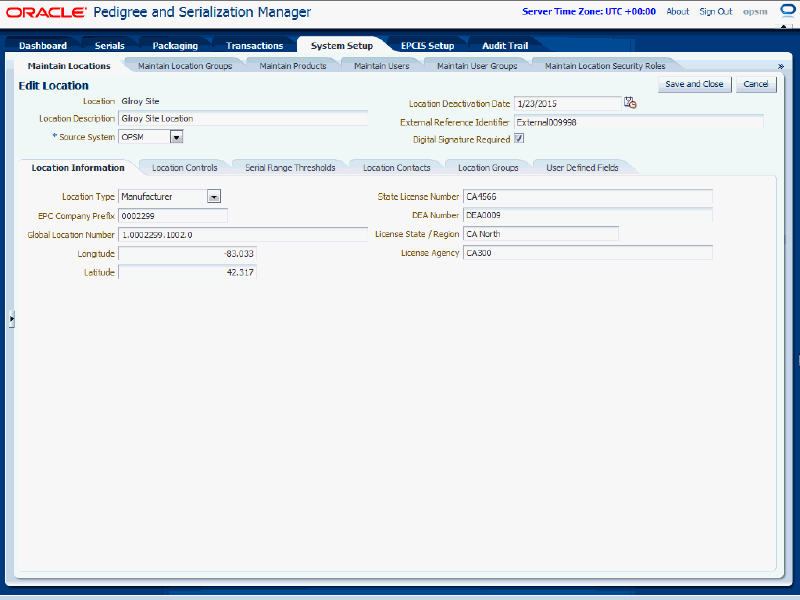This screenshot has width=800, height=600.
Task: Click the Location Deactivation Date field
Action: (x=567, y=103)
